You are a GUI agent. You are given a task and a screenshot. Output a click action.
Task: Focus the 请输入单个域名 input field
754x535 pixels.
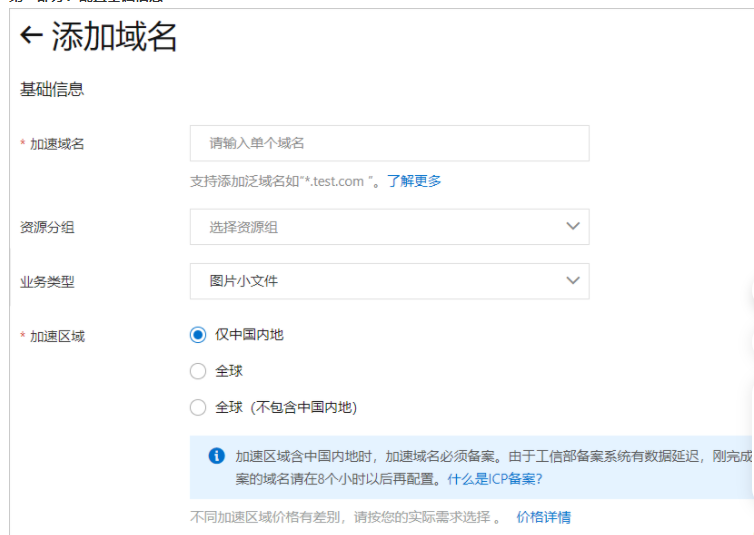pyautogui.click(x=389, y=143)
